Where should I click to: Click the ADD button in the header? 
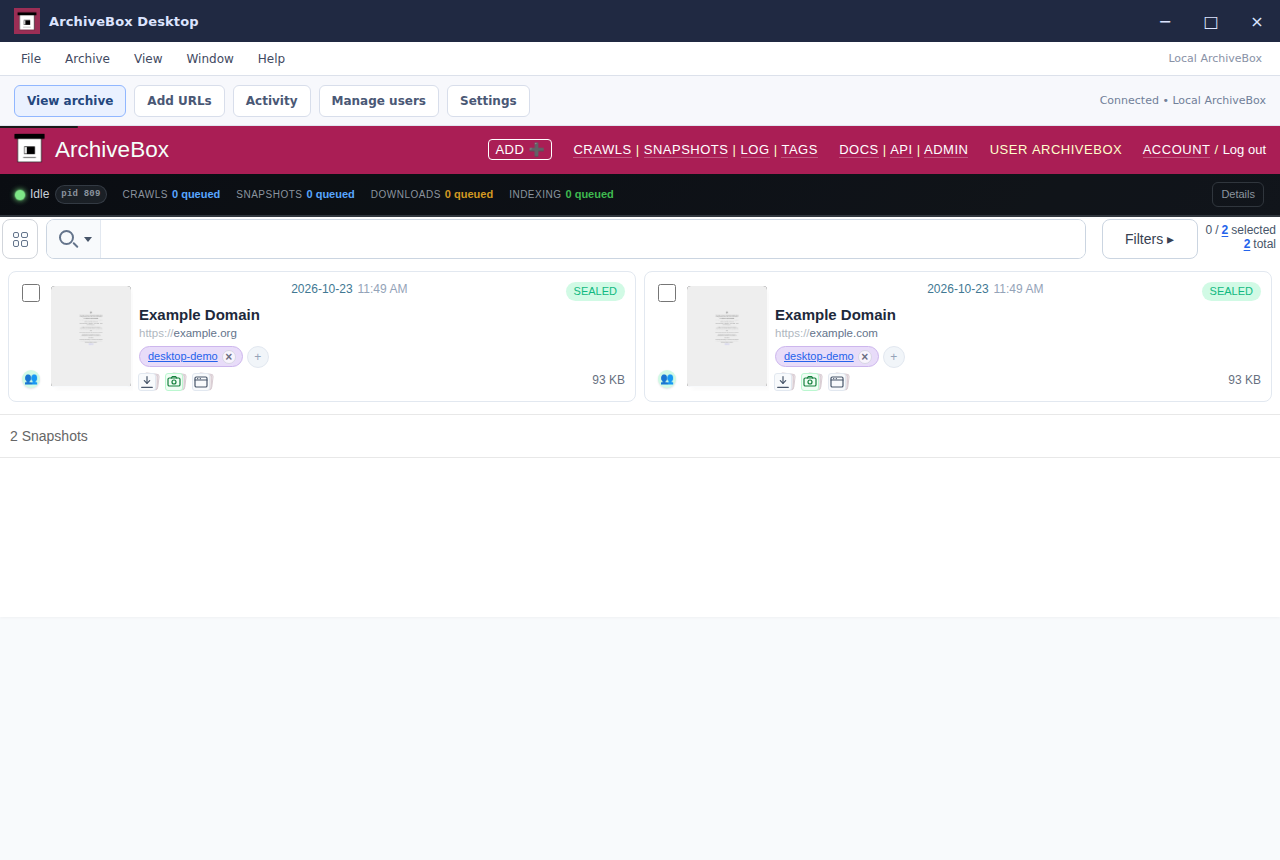520,149
